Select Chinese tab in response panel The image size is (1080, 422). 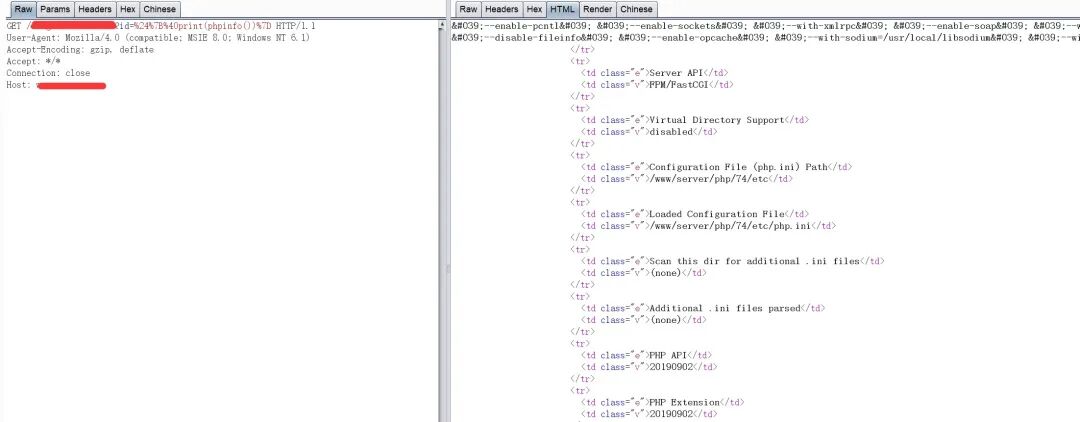[x=636, y=9]
